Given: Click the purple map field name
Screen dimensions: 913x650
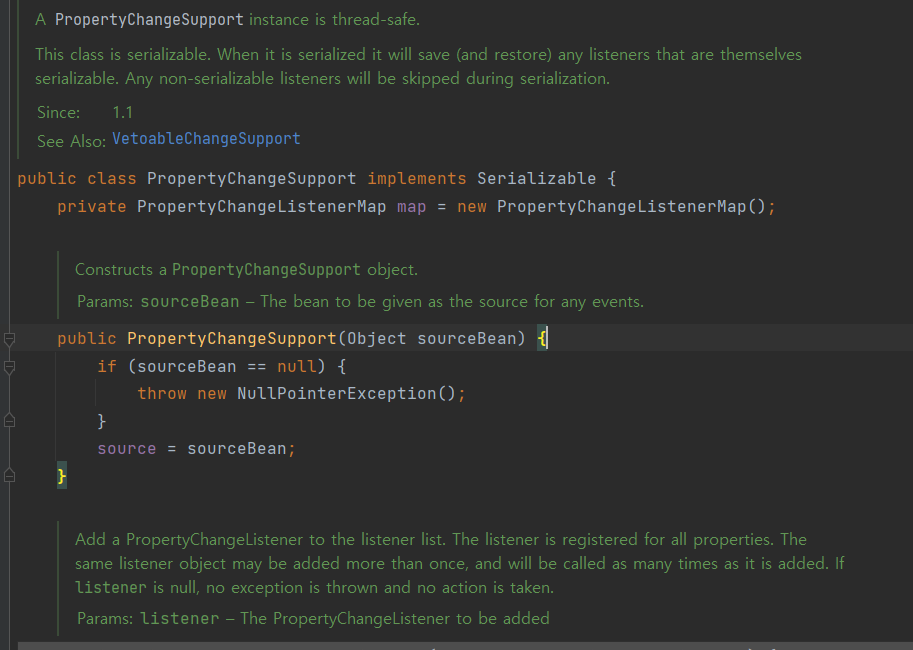Looking at the screenshot, I should pyautogui.click(x=412, y=207).
